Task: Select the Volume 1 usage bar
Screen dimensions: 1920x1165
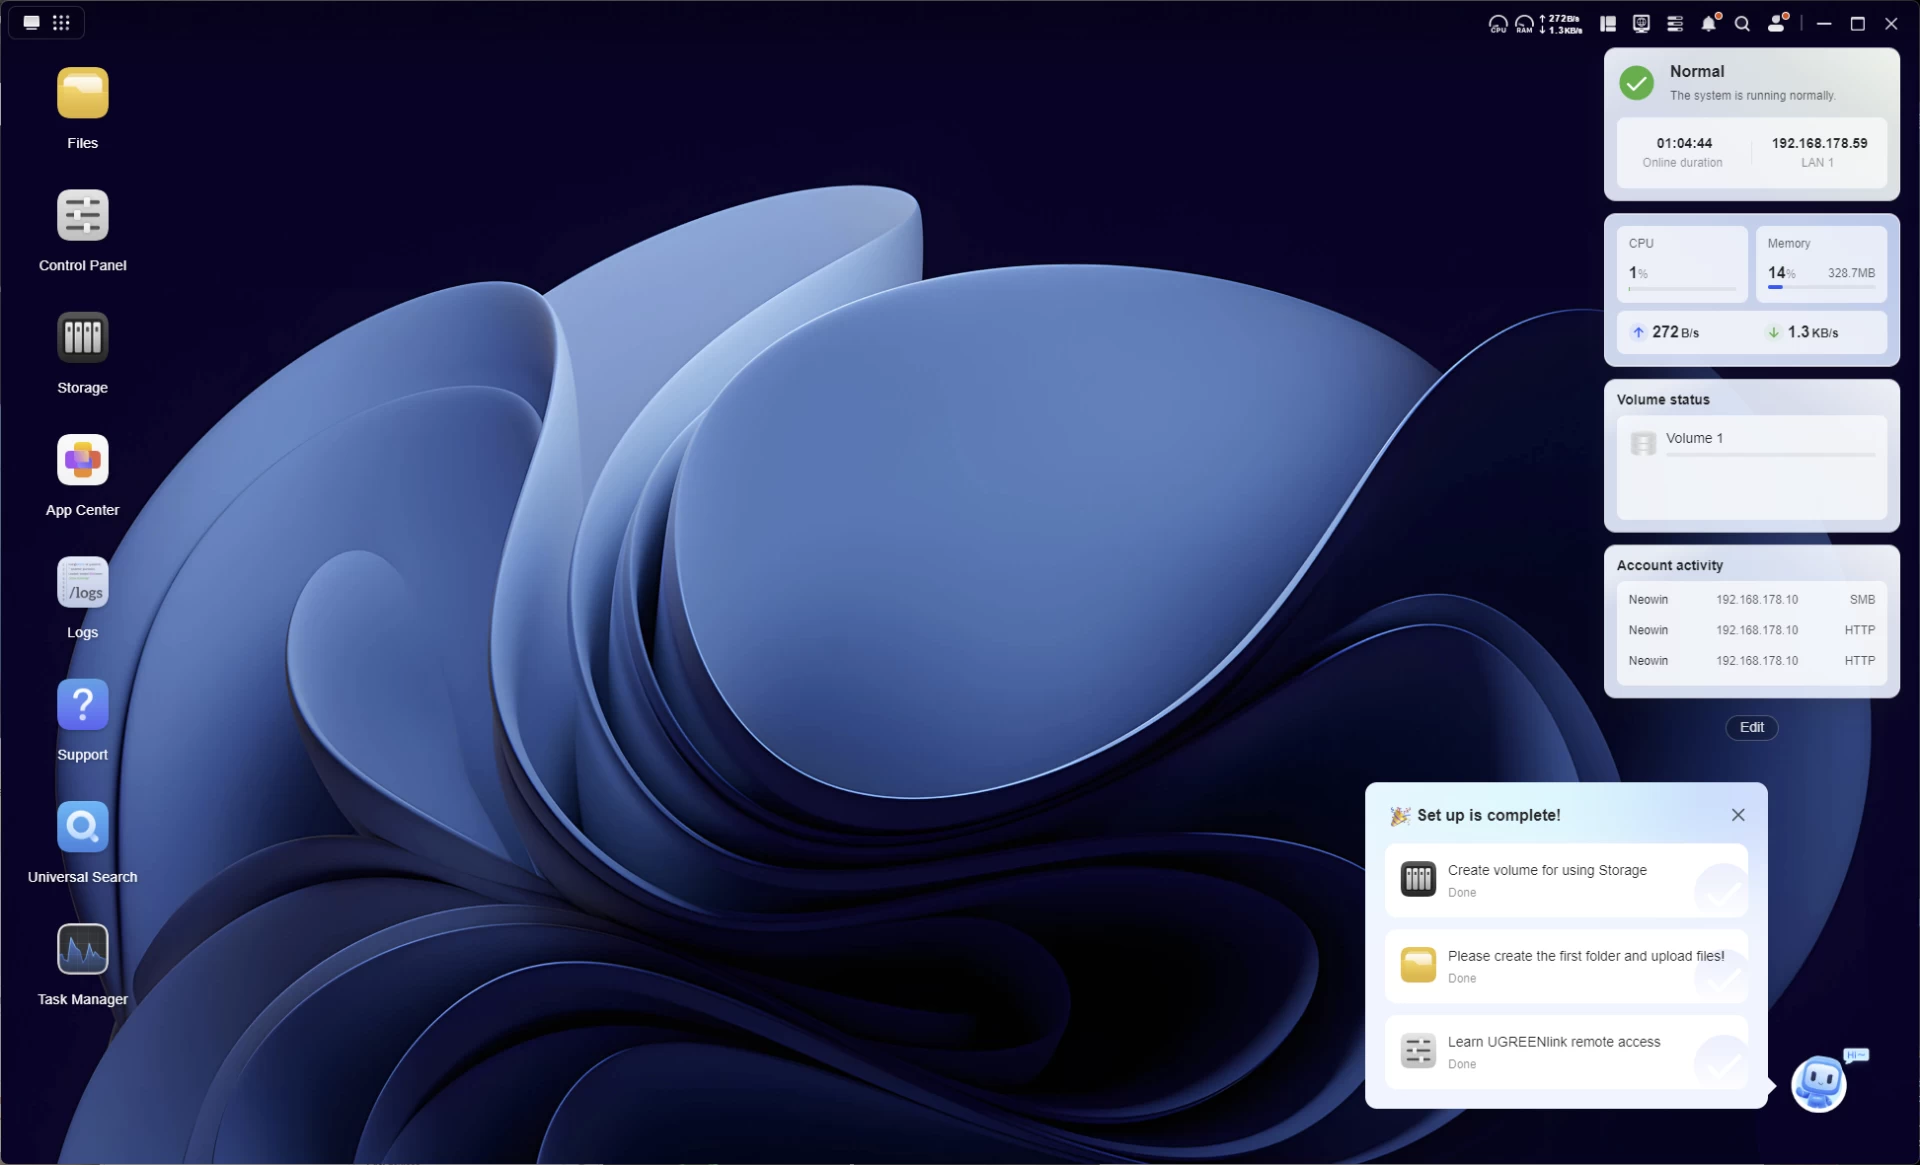Action: [1770, 455]
